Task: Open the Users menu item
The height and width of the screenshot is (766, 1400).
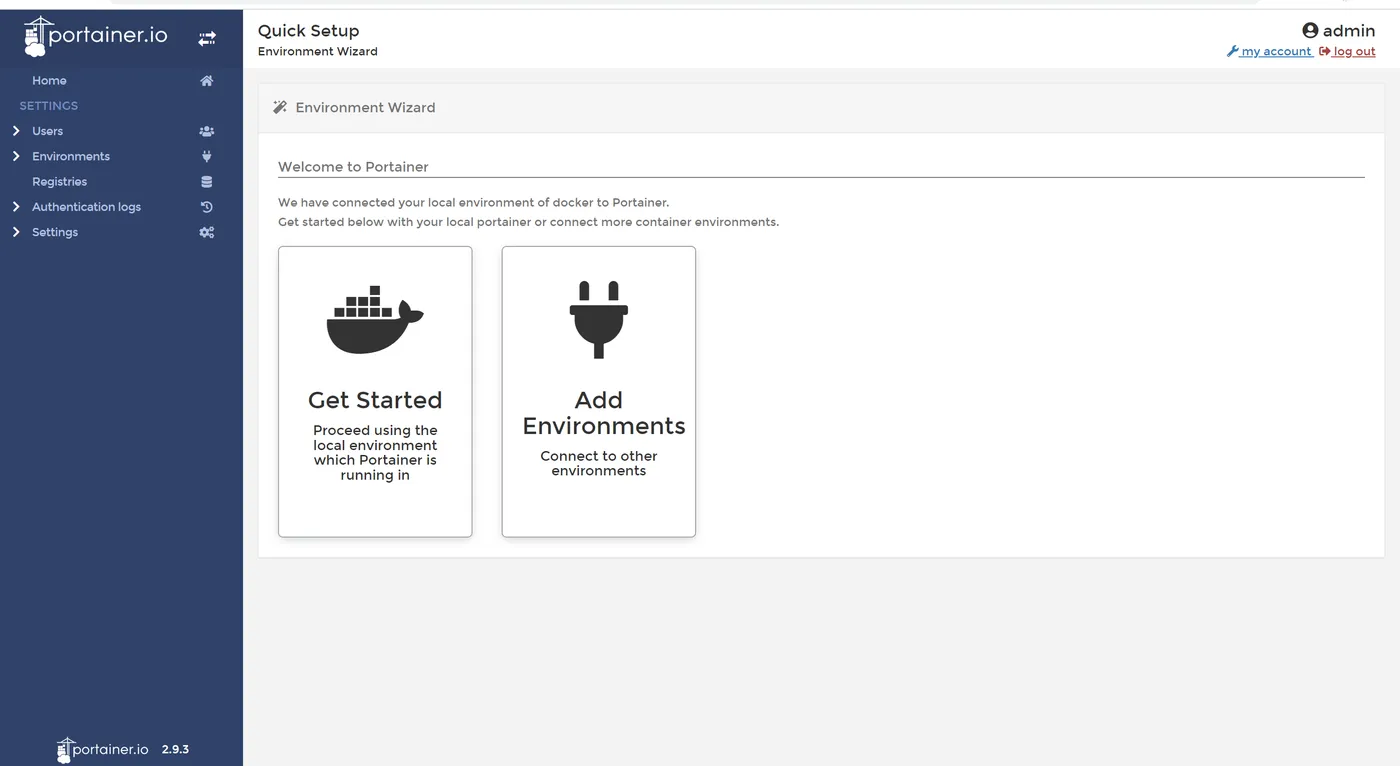Action: pyautogui.click(x=47, y=131)
